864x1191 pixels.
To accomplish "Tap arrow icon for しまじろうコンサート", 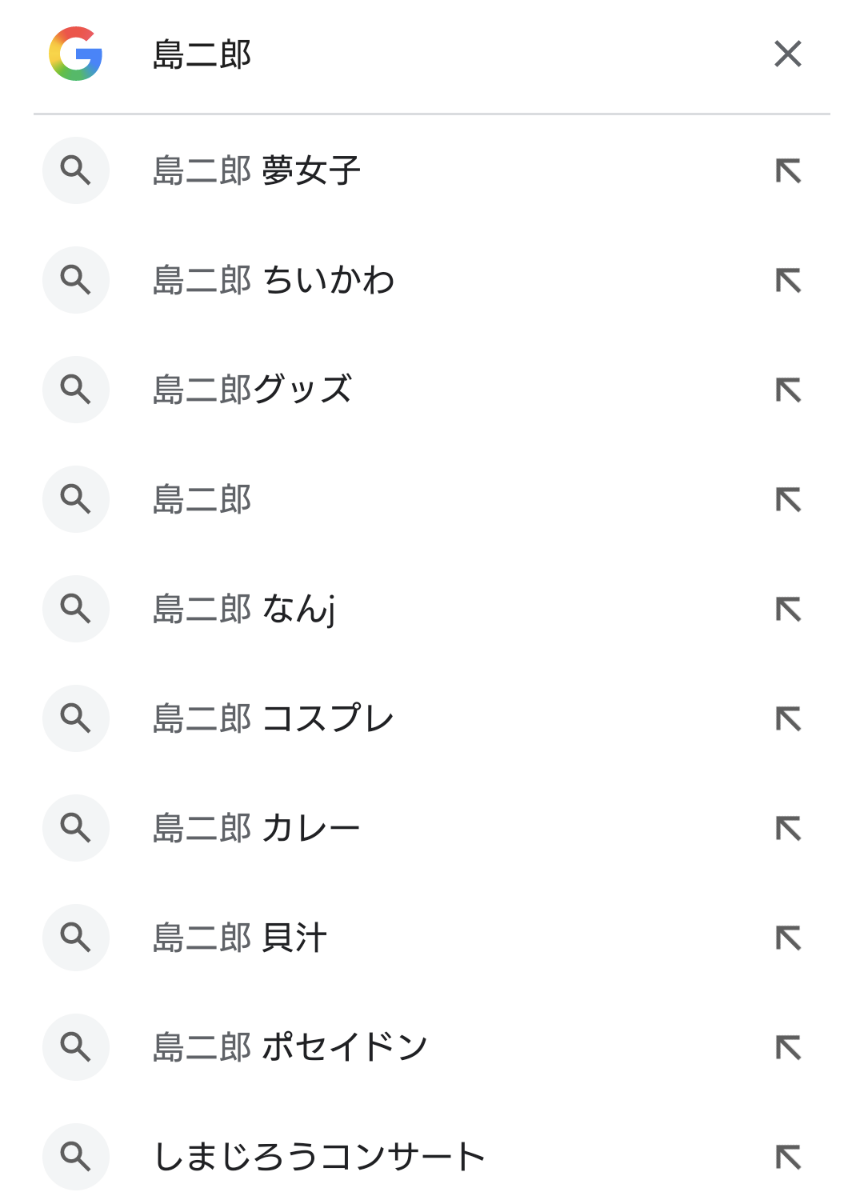I will [x=788, y=1156].
